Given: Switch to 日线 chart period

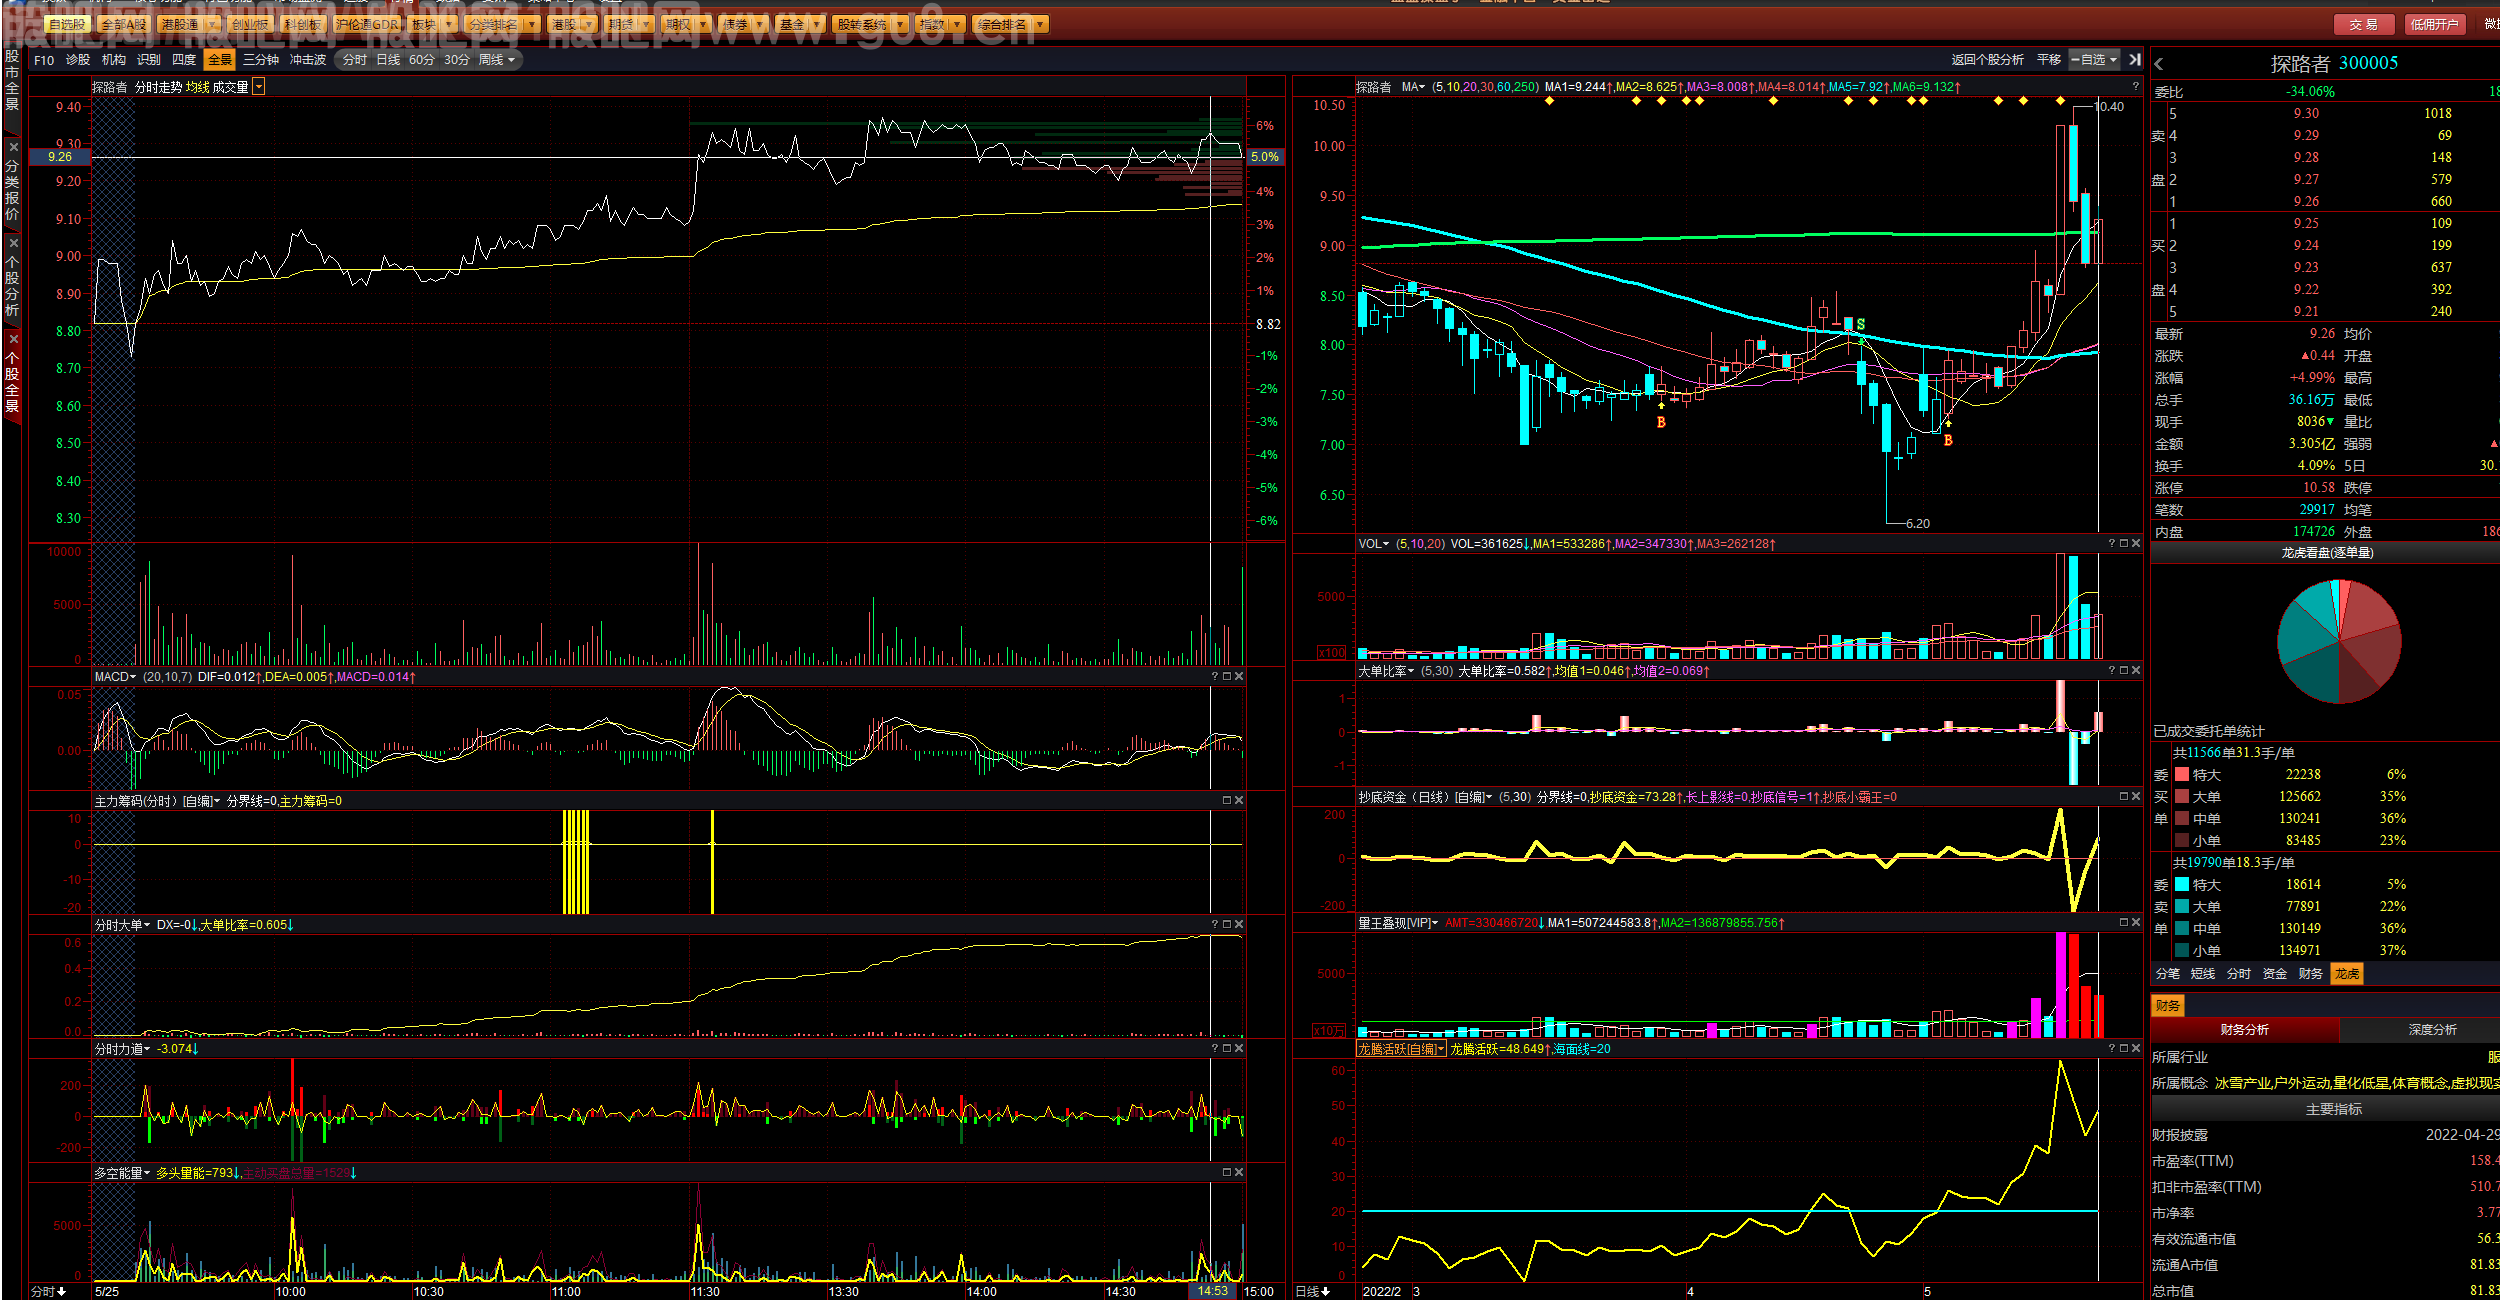Looking at the screenshot, I should pos(388,60).
